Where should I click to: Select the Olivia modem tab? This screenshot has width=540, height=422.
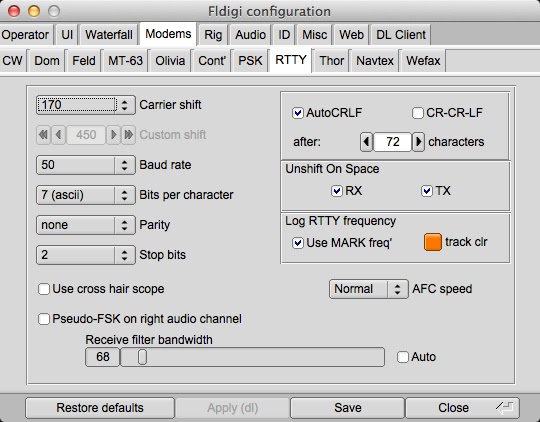pyautogui.click(x=170, y=61)
